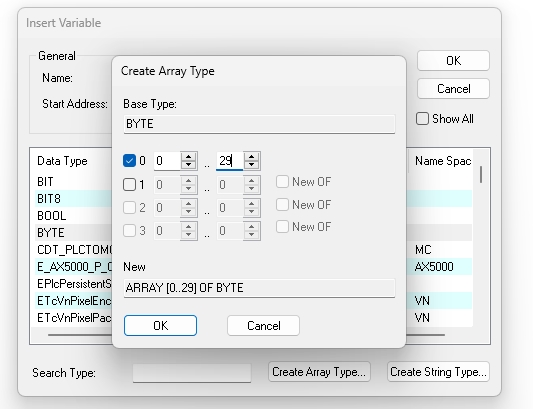The width and height of the screenshot is (533, 409).
Task: Click OK in the Insert Variable window
Action: tap(453, 61)
